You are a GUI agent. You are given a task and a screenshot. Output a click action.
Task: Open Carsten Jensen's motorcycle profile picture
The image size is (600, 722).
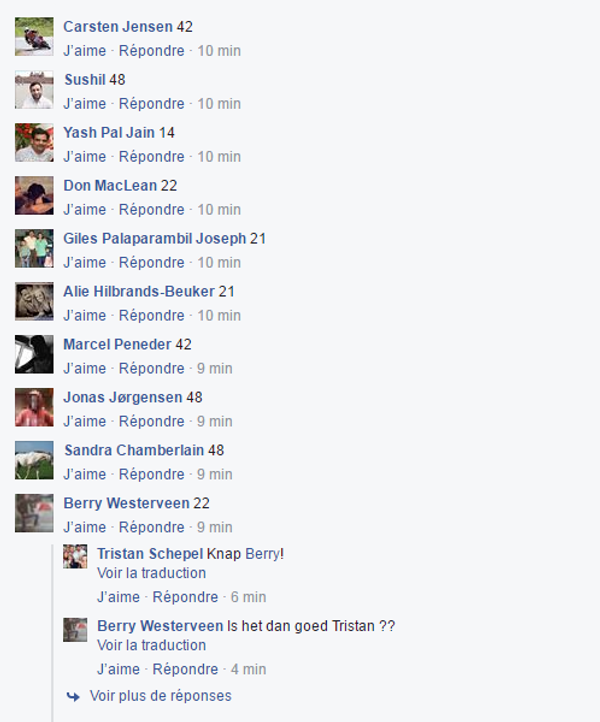(34, 37)
